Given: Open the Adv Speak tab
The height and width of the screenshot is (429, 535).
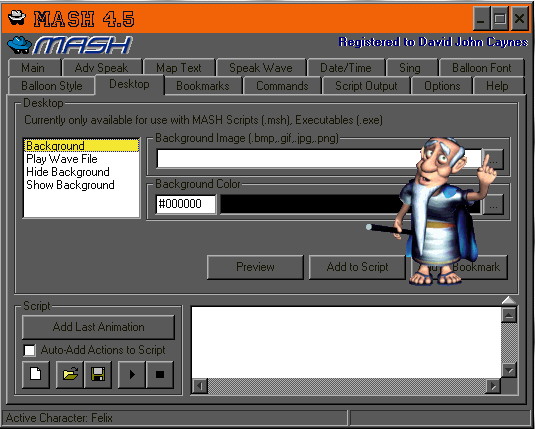Looking at the screenshot, I should (101, 68).
